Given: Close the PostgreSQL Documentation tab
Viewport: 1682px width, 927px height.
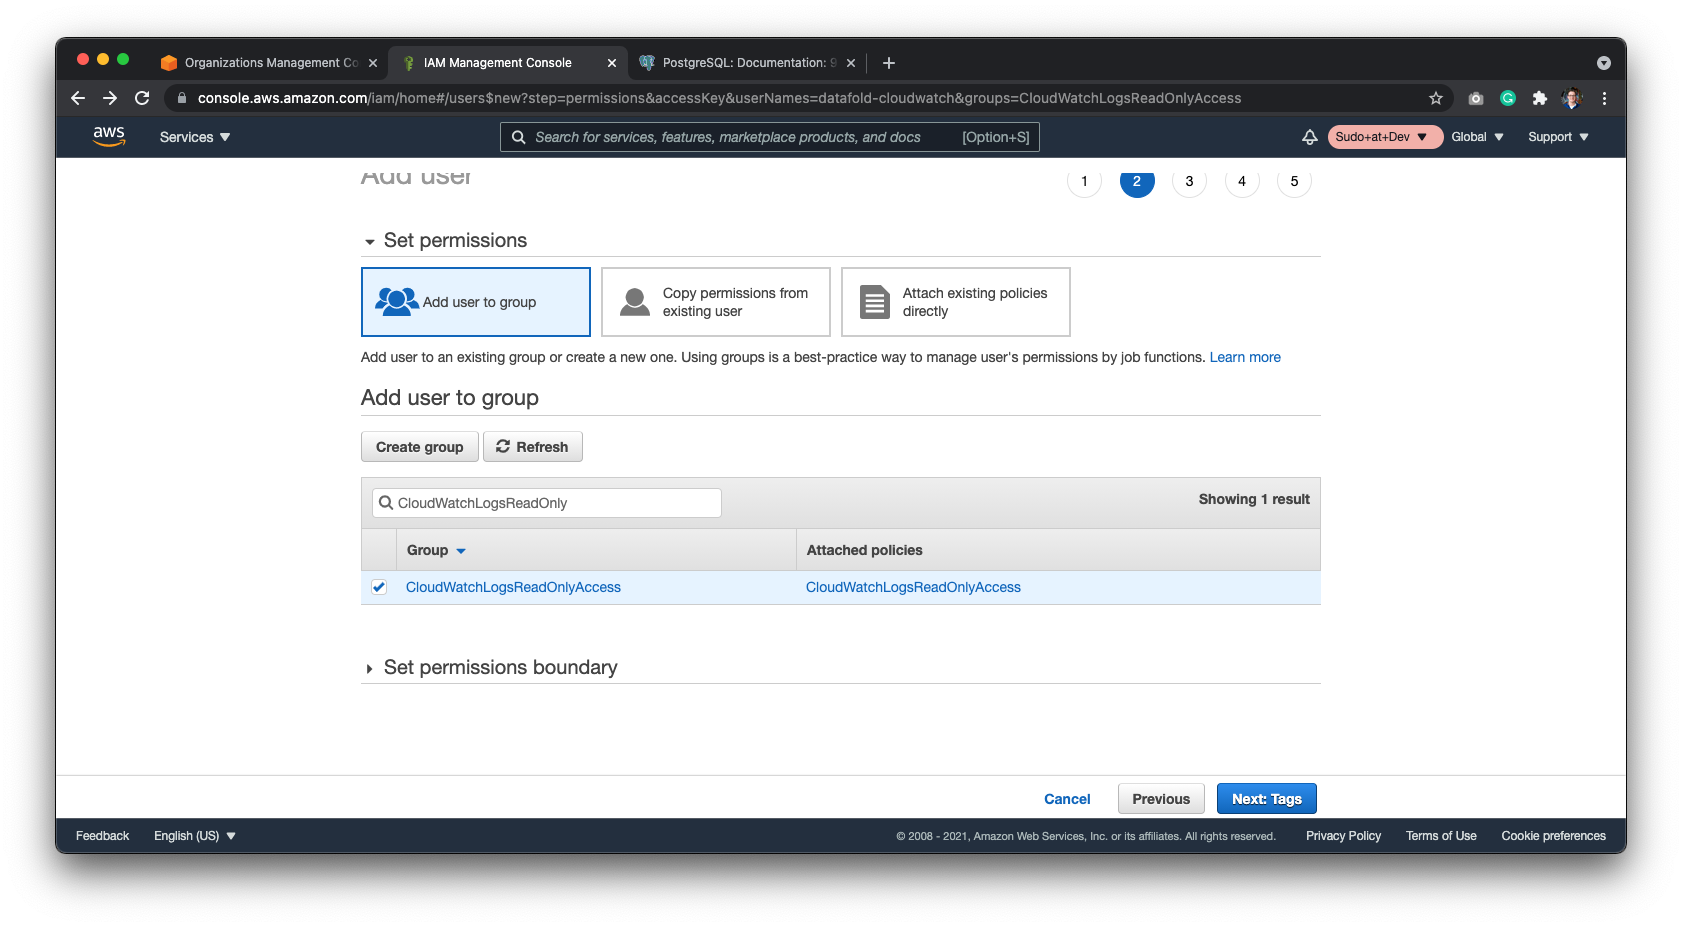Looking at the screenshot, I should [x=851, y=63].
